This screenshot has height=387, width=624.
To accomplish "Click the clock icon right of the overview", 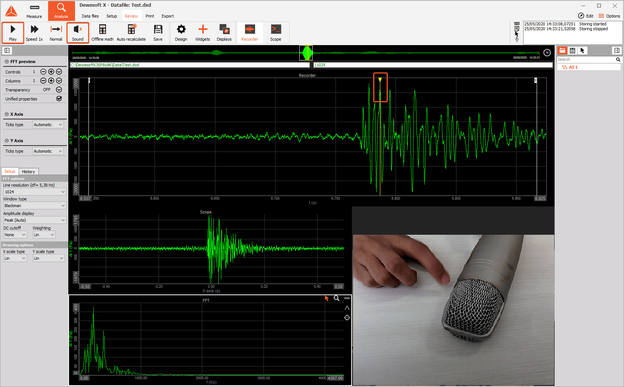I will point(547,53).
